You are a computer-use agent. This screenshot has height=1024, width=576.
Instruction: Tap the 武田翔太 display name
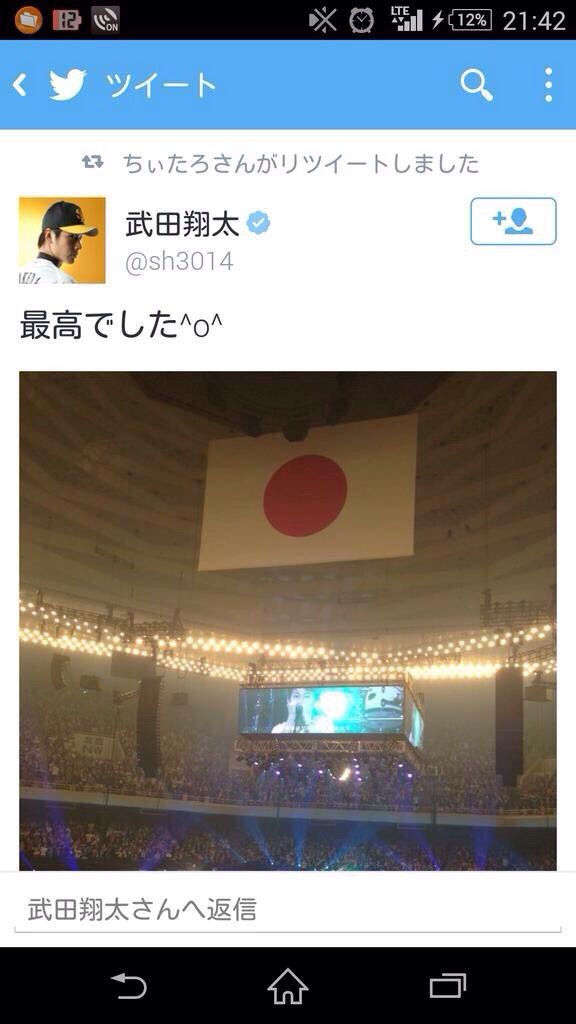[182, 223]
